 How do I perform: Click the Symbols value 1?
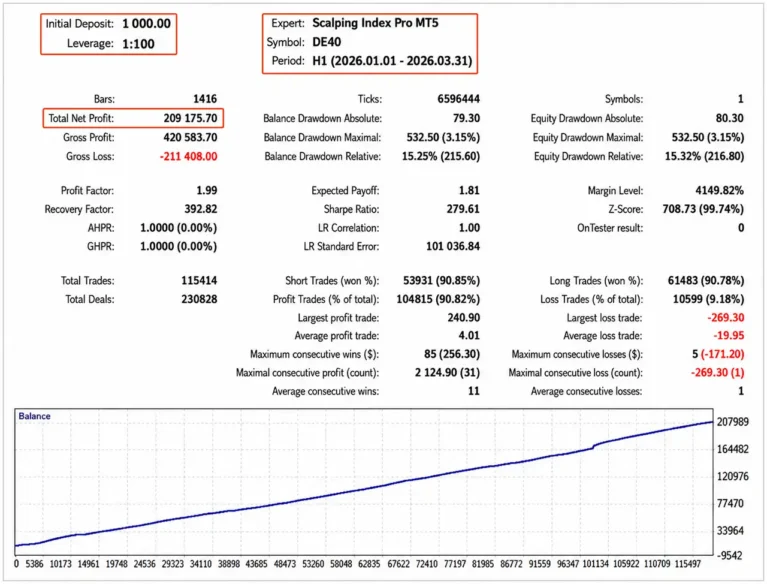coord(741,99)
